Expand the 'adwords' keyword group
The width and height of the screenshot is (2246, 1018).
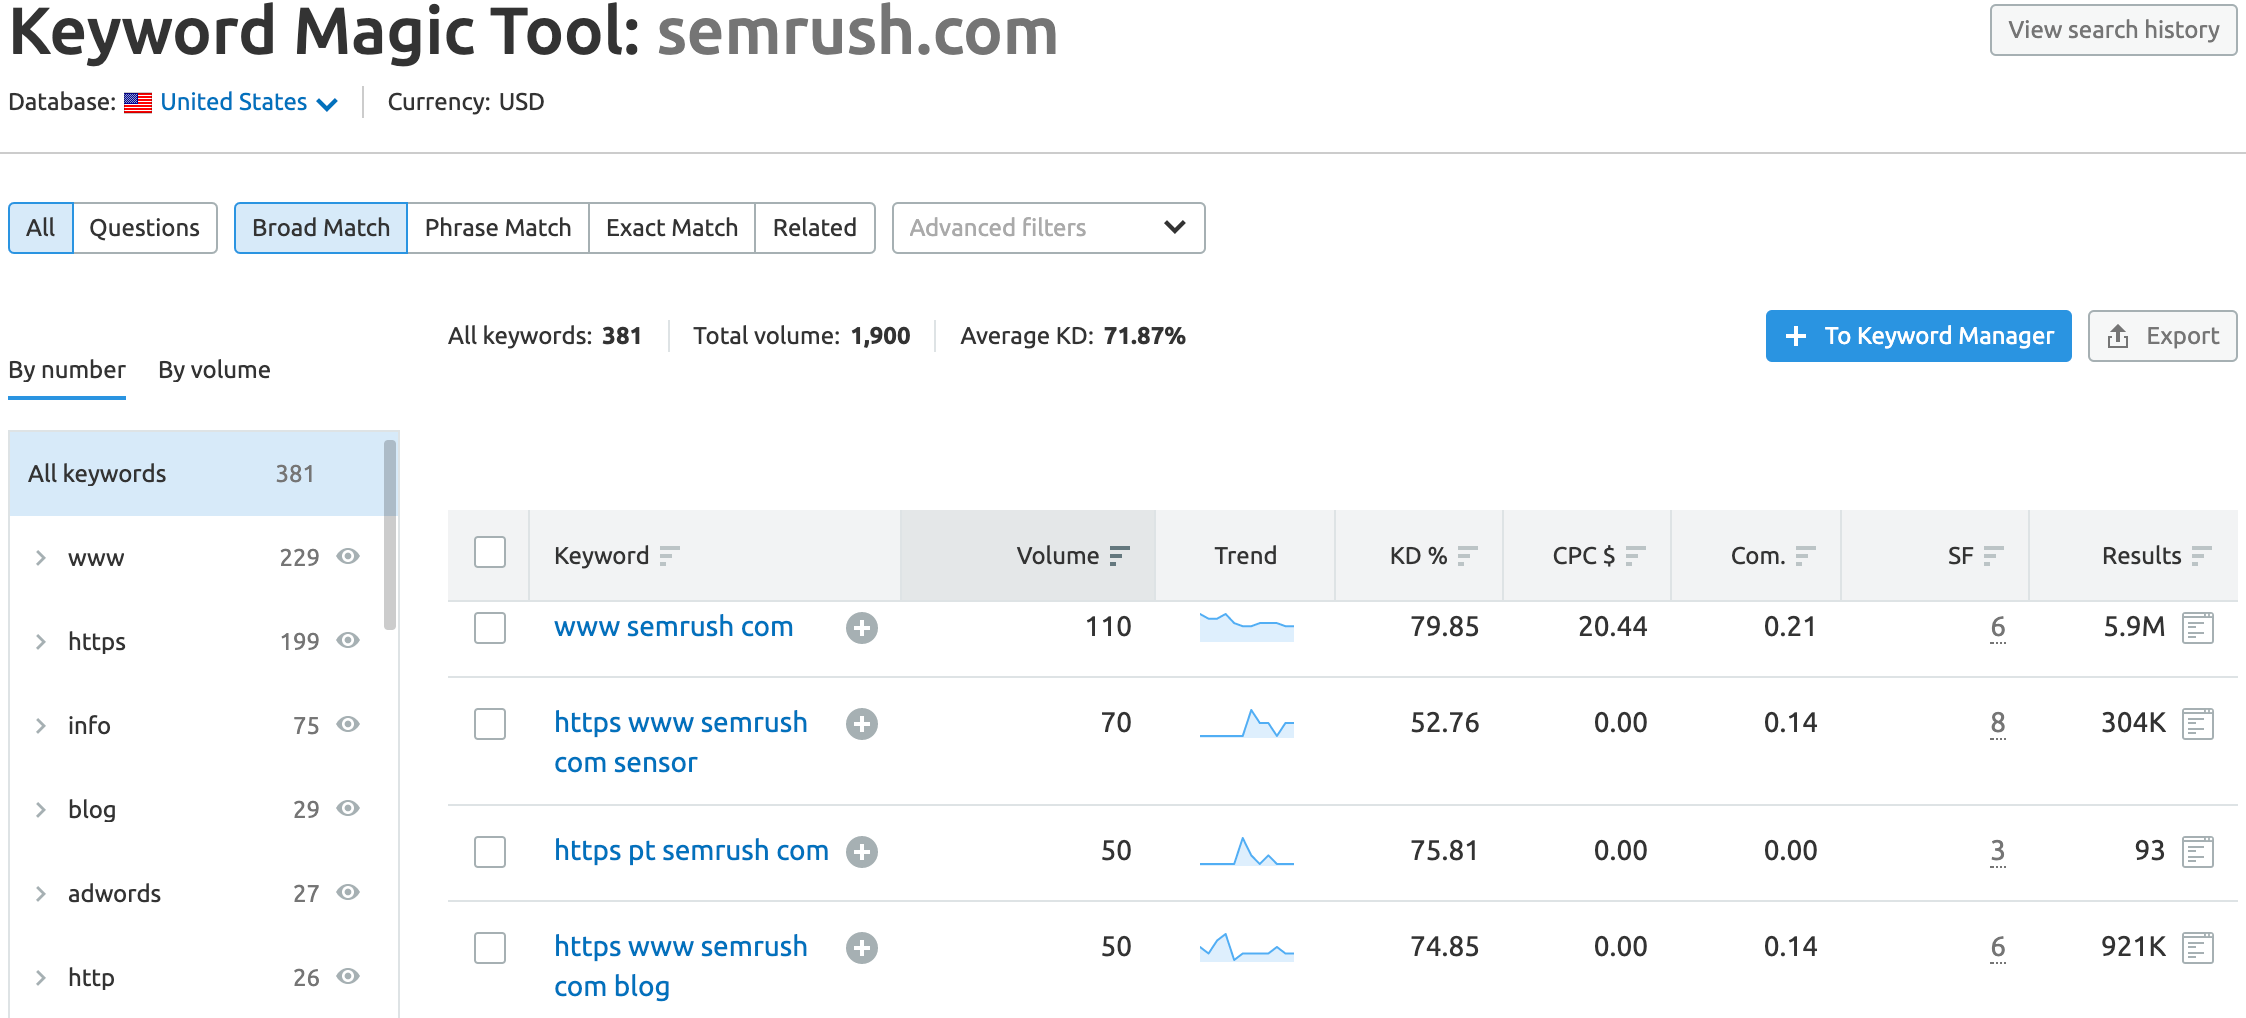[x=41, y=894]
